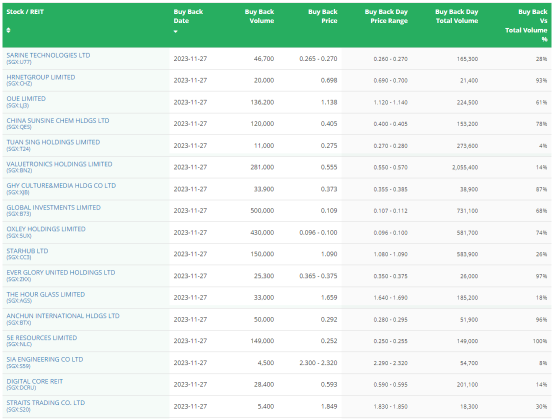The image size is (554, 419).
Task: Click the Buy Back Price column header
Action: 323,16
